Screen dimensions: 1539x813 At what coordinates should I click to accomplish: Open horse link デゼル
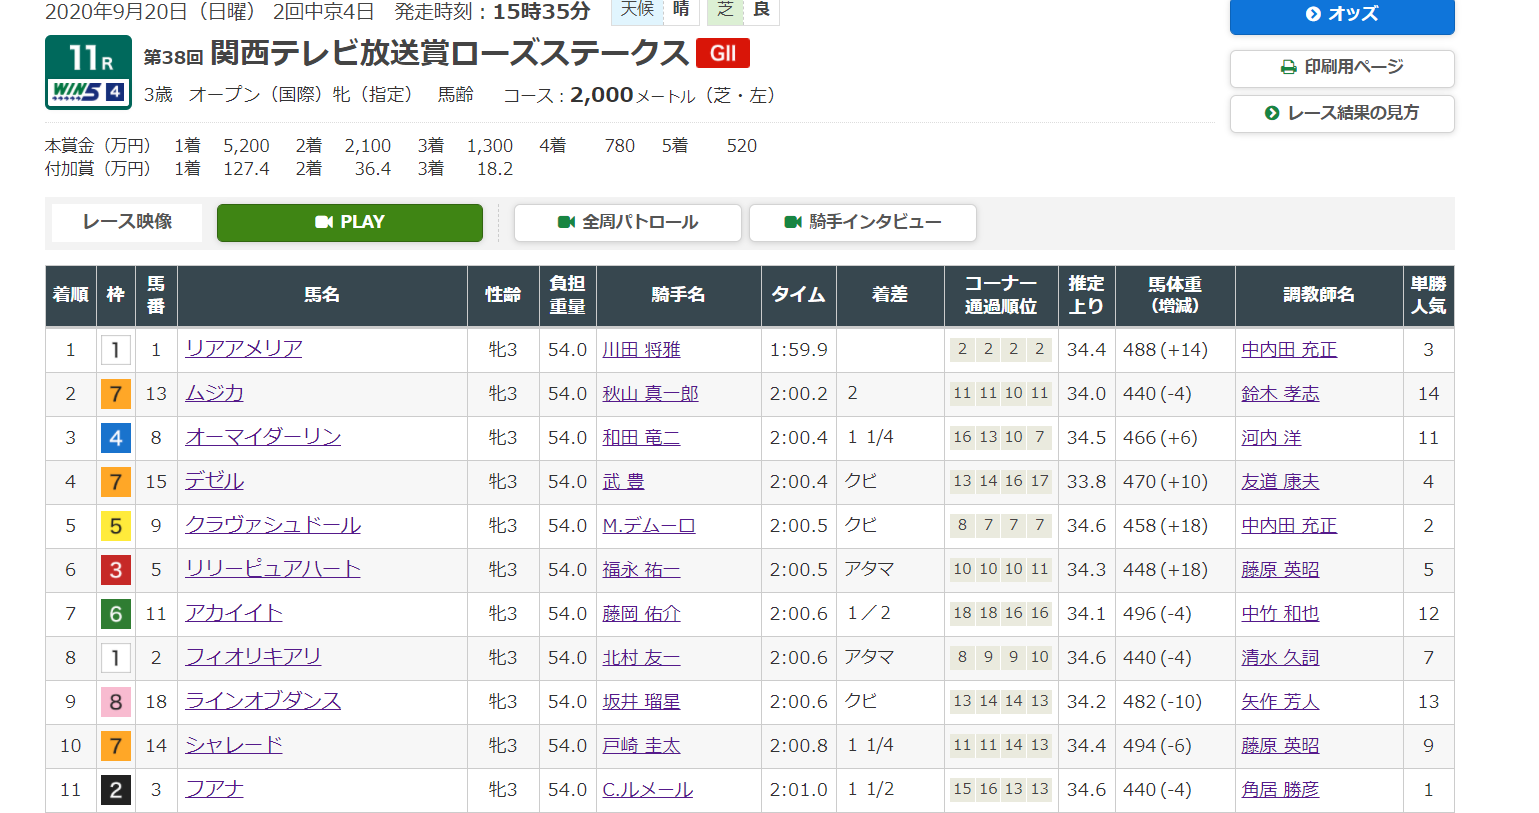[x=214, y=481]
